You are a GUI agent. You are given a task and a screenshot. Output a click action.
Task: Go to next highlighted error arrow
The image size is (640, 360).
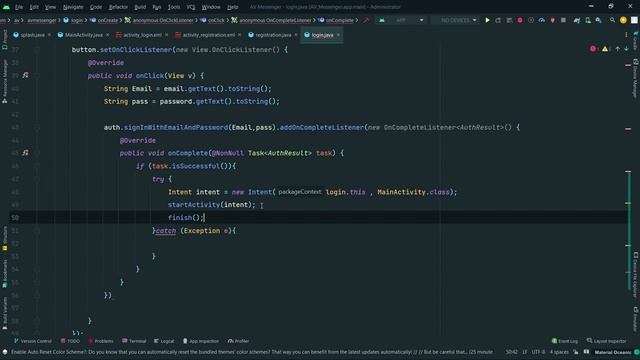coord(626,49)
